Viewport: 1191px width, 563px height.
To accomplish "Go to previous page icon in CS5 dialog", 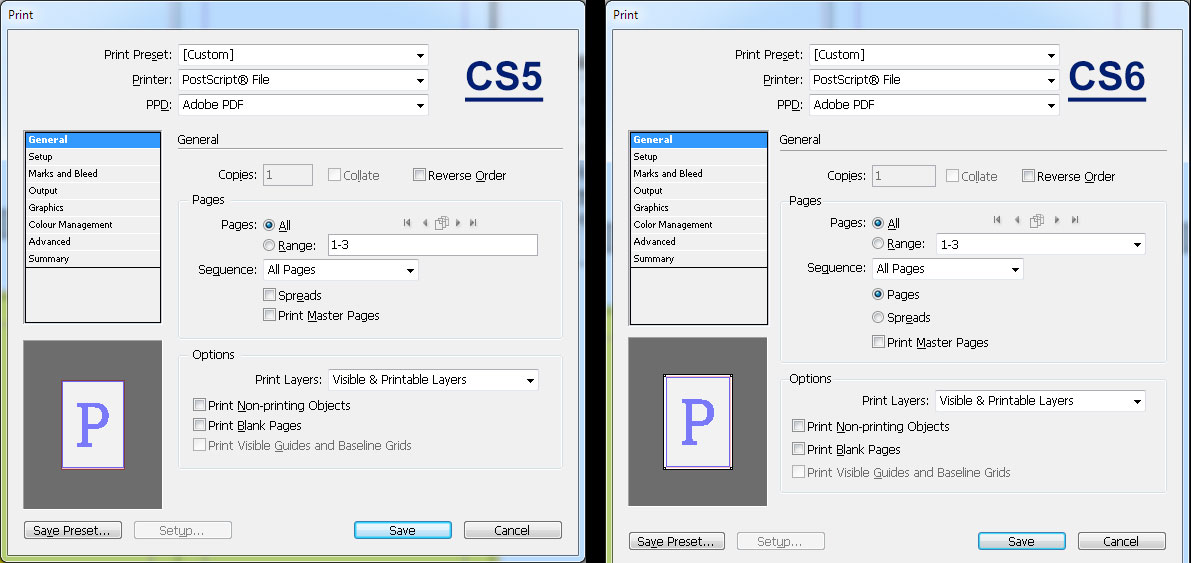I will pyautogui.click(x=425, y=223).
